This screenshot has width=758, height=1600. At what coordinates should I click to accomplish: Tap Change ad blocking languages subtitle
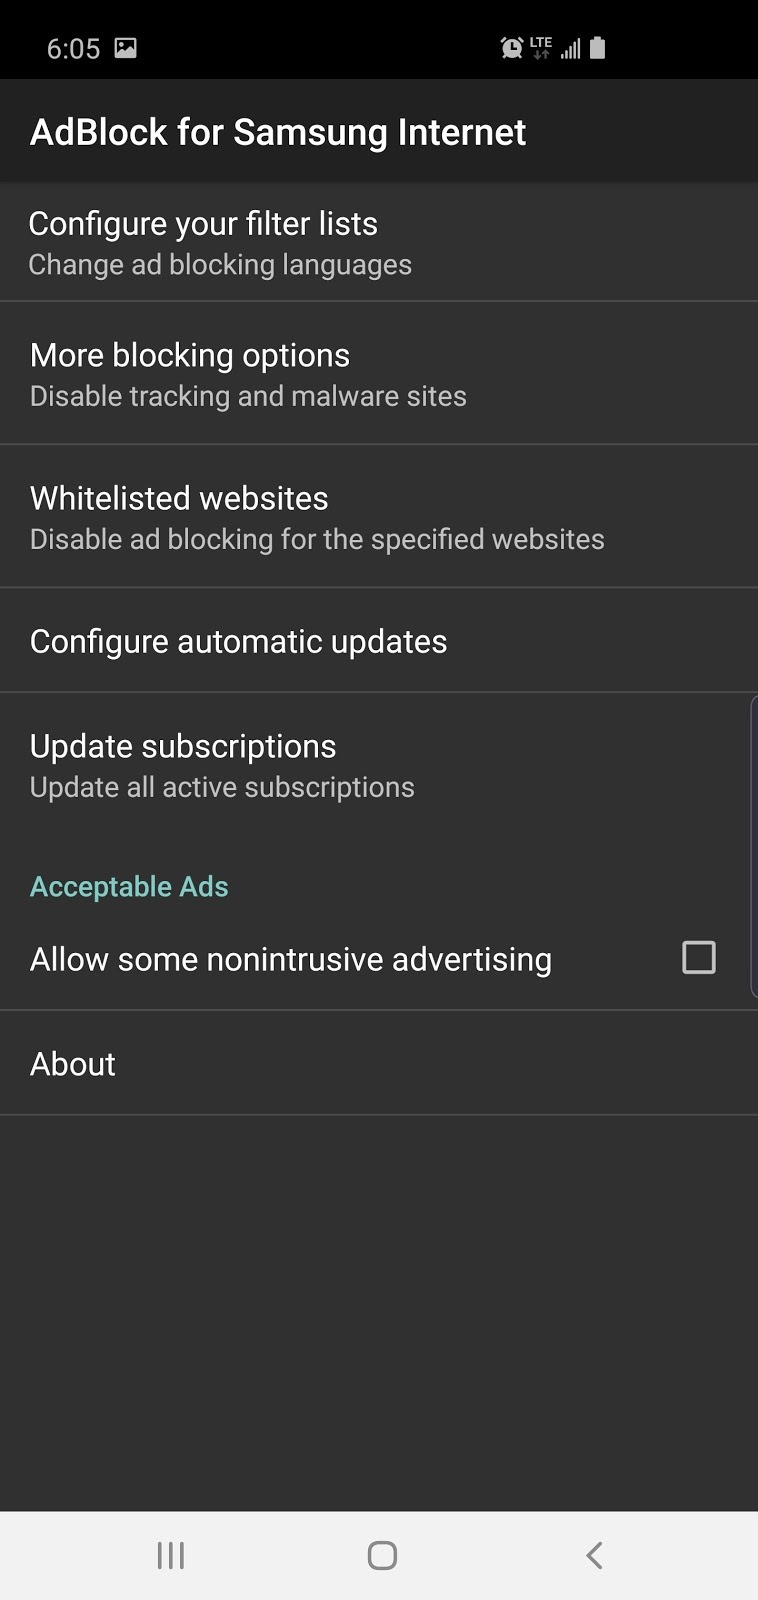(x=220, y=265)
